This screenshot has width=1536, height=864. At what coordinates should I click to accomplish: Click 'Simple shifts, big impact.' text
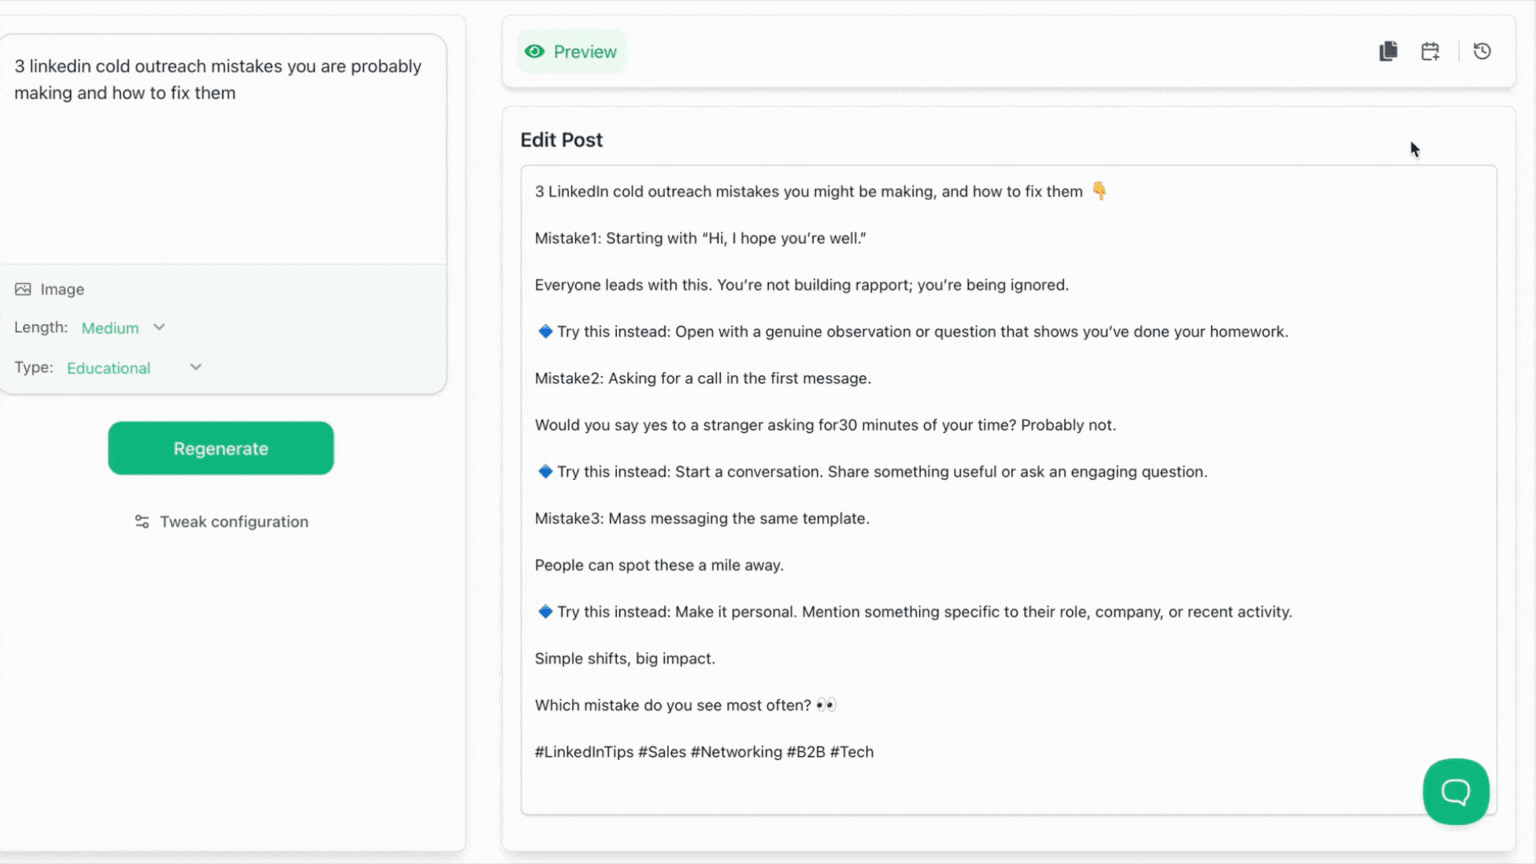625,658
